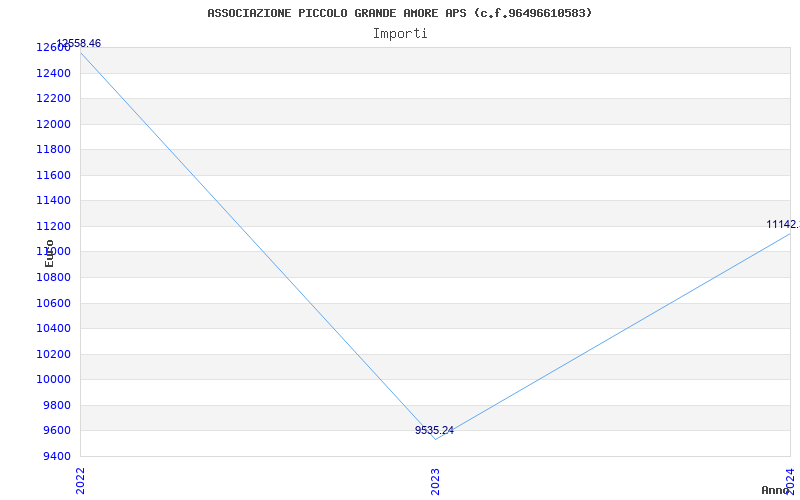Select the 2022 x-axis label

pyautogui.click(x=80, y=481)
